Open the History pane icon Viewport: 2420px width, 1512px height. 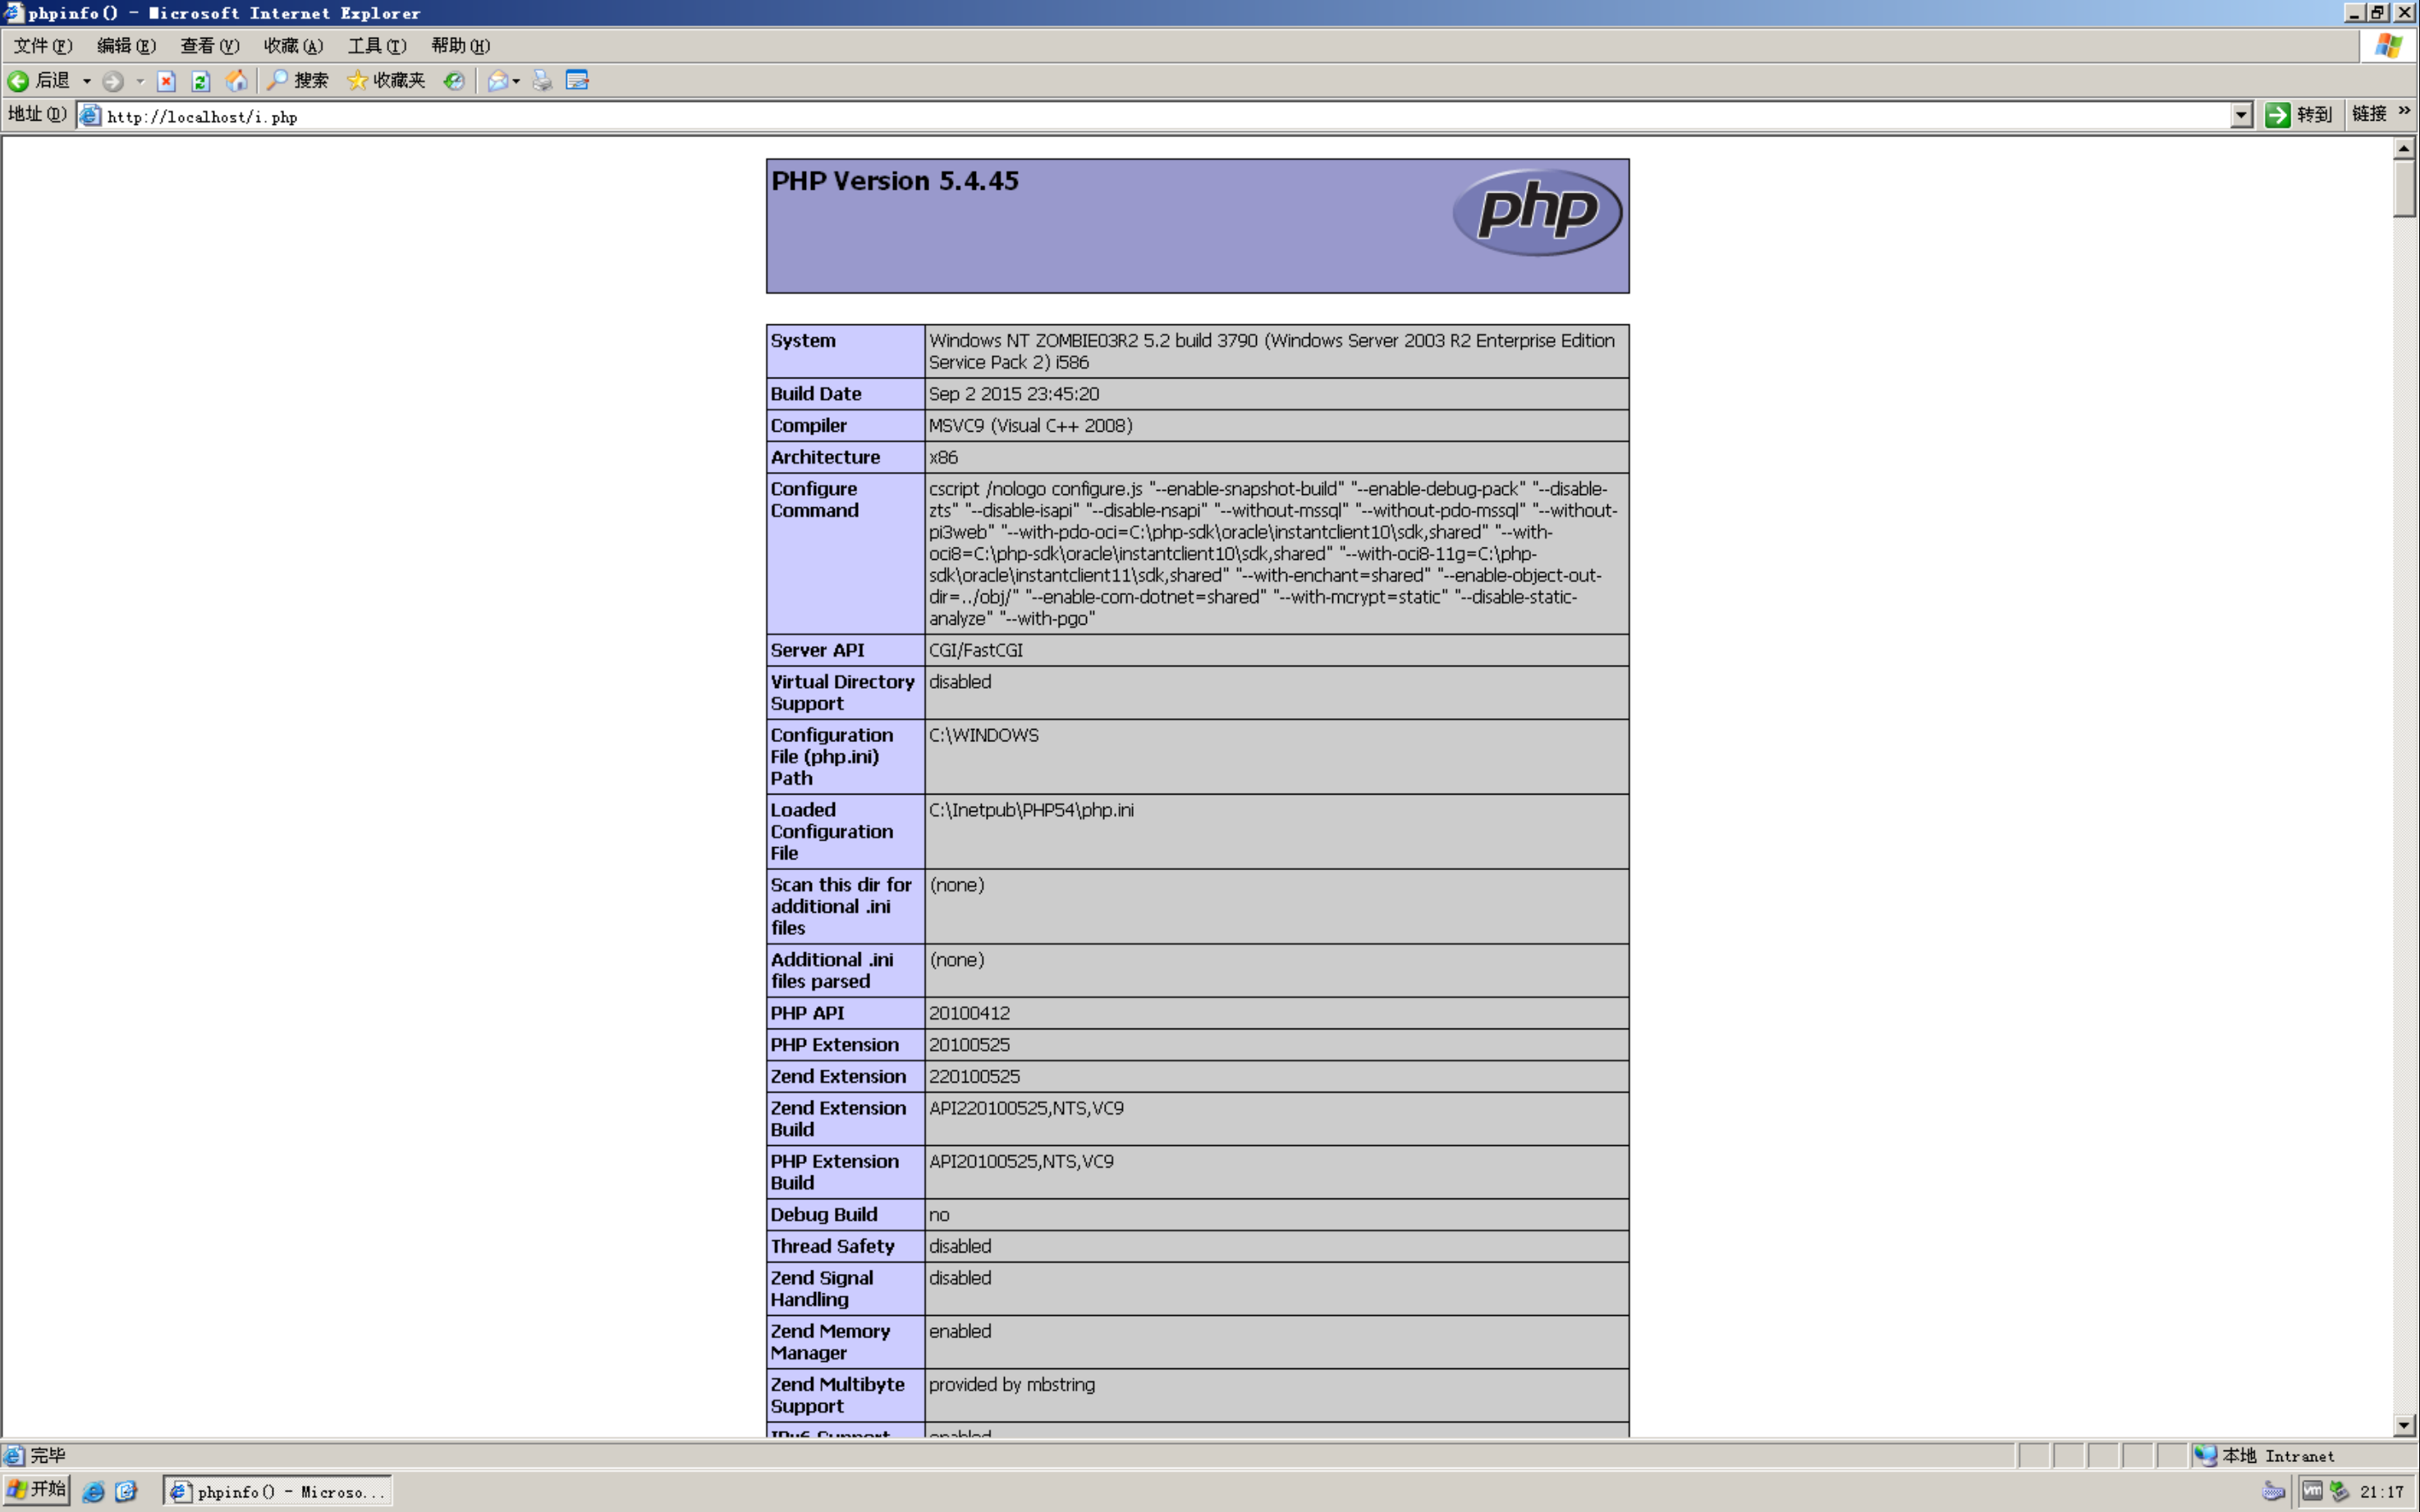coord(454,81)
